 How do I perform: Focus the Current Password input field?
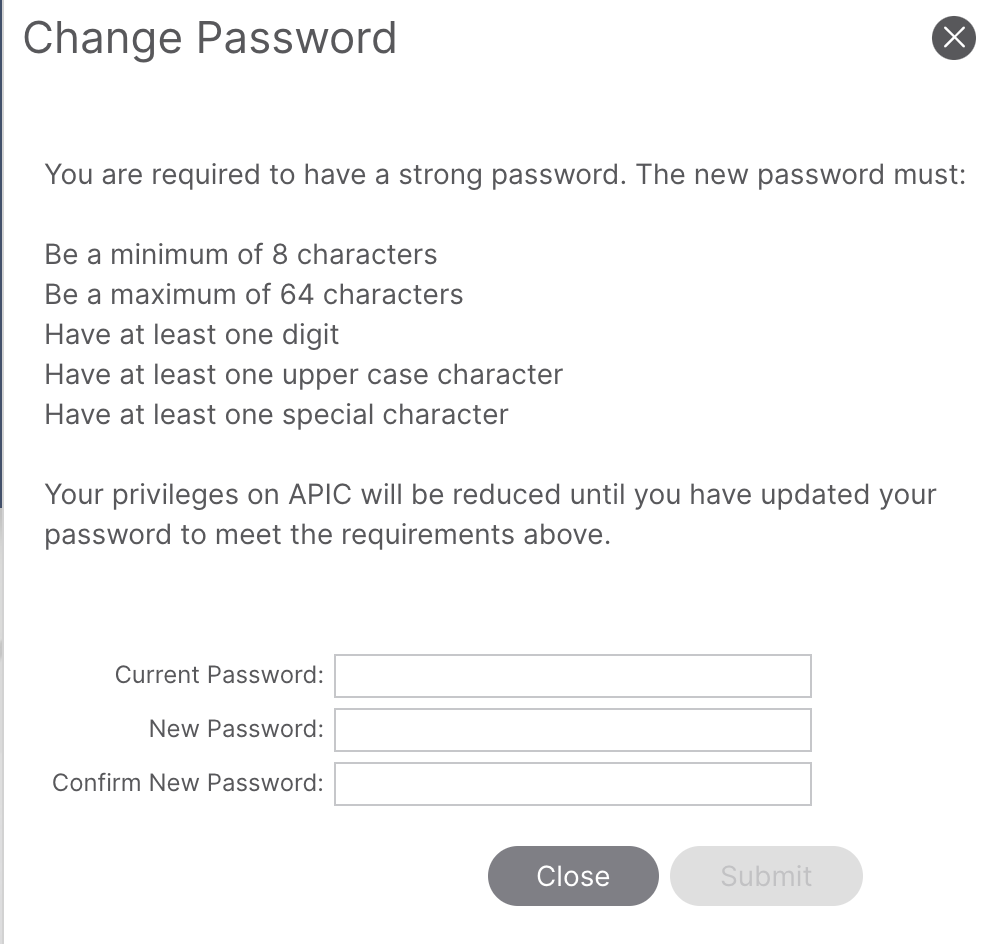[572, 676]
